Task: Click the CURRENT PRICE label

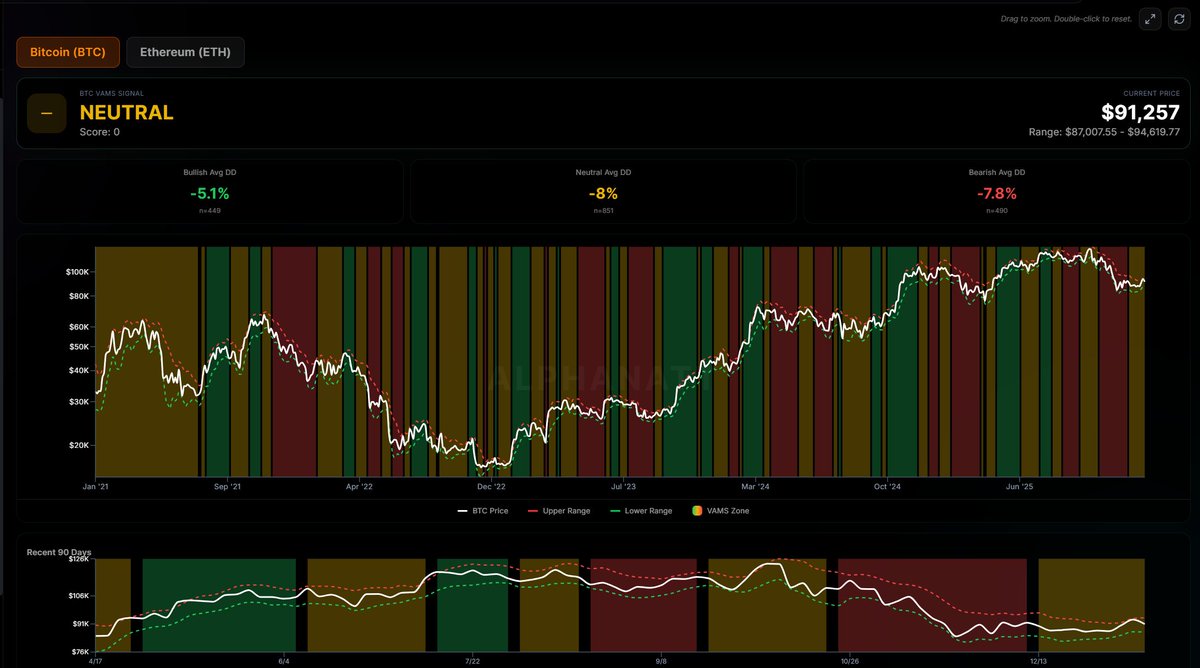Action: tap(1152, 93)
